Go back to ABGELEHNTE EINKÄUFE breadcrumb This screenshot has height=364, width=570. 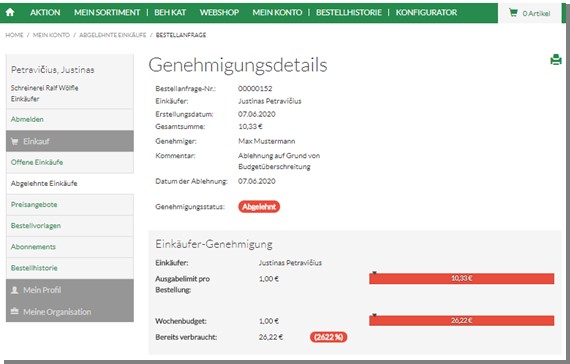113,35
